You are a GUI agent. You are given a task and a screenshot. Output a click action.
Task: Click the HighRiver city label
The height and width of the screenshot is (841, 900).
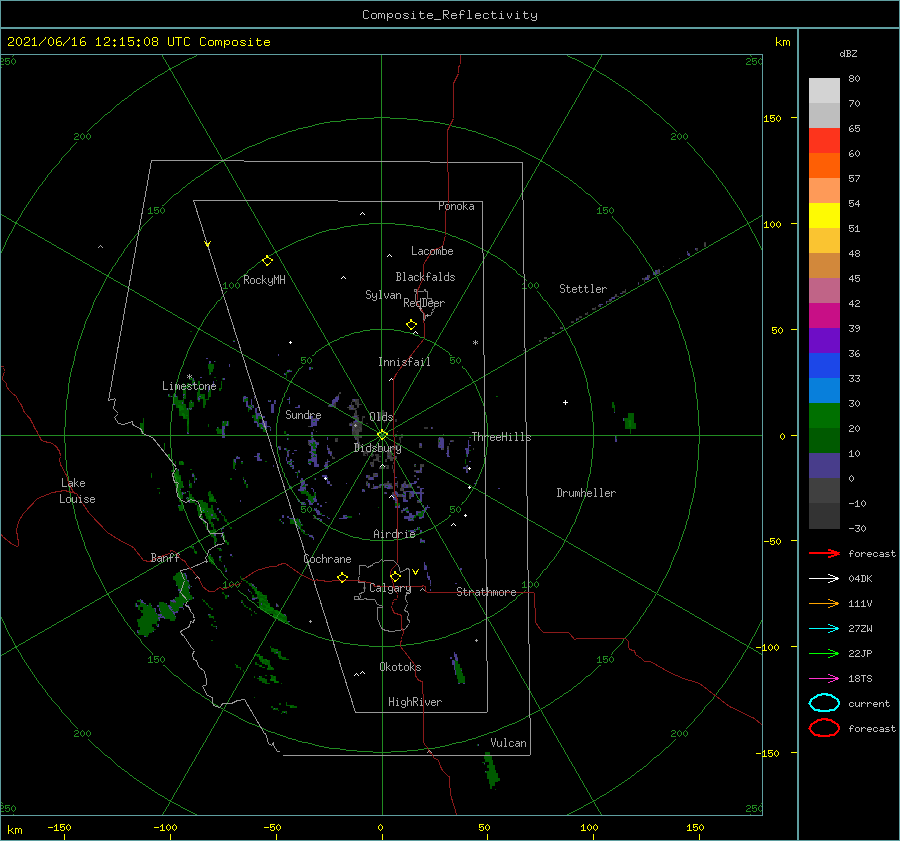(415, 702)
